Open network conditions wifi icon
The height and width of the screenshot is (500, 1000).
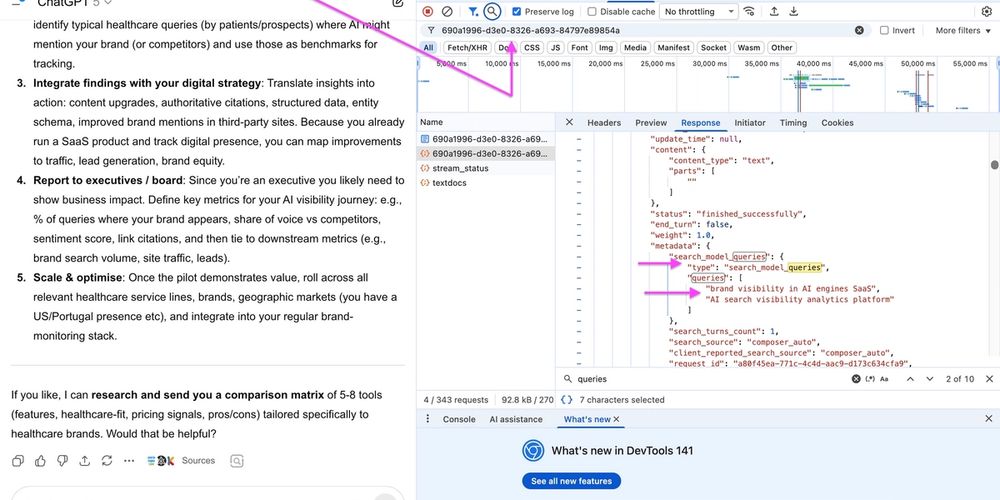749,11
